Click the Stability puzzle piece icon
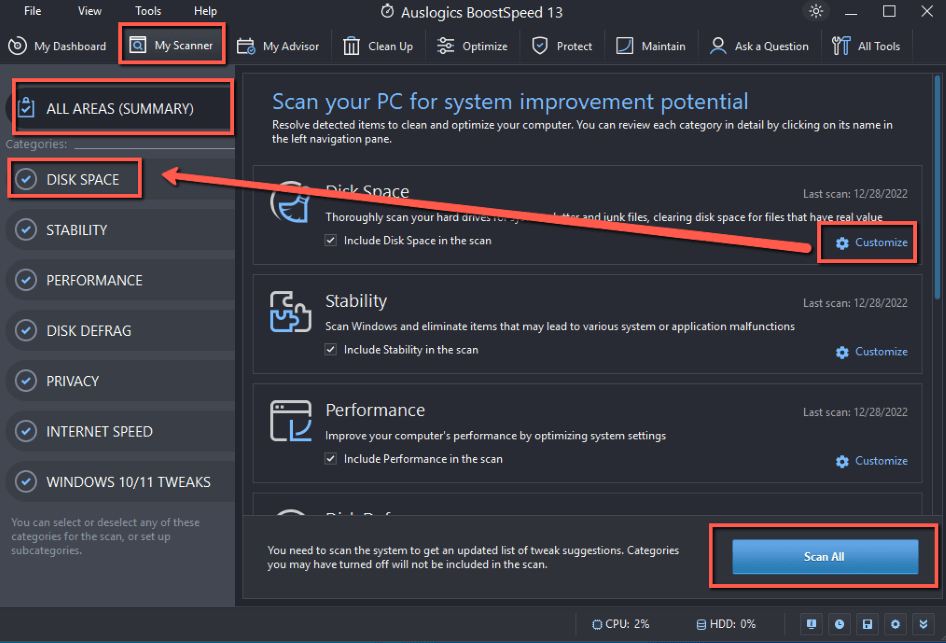The width and height of the screenshot is (946, 643). tap(290, 312)
